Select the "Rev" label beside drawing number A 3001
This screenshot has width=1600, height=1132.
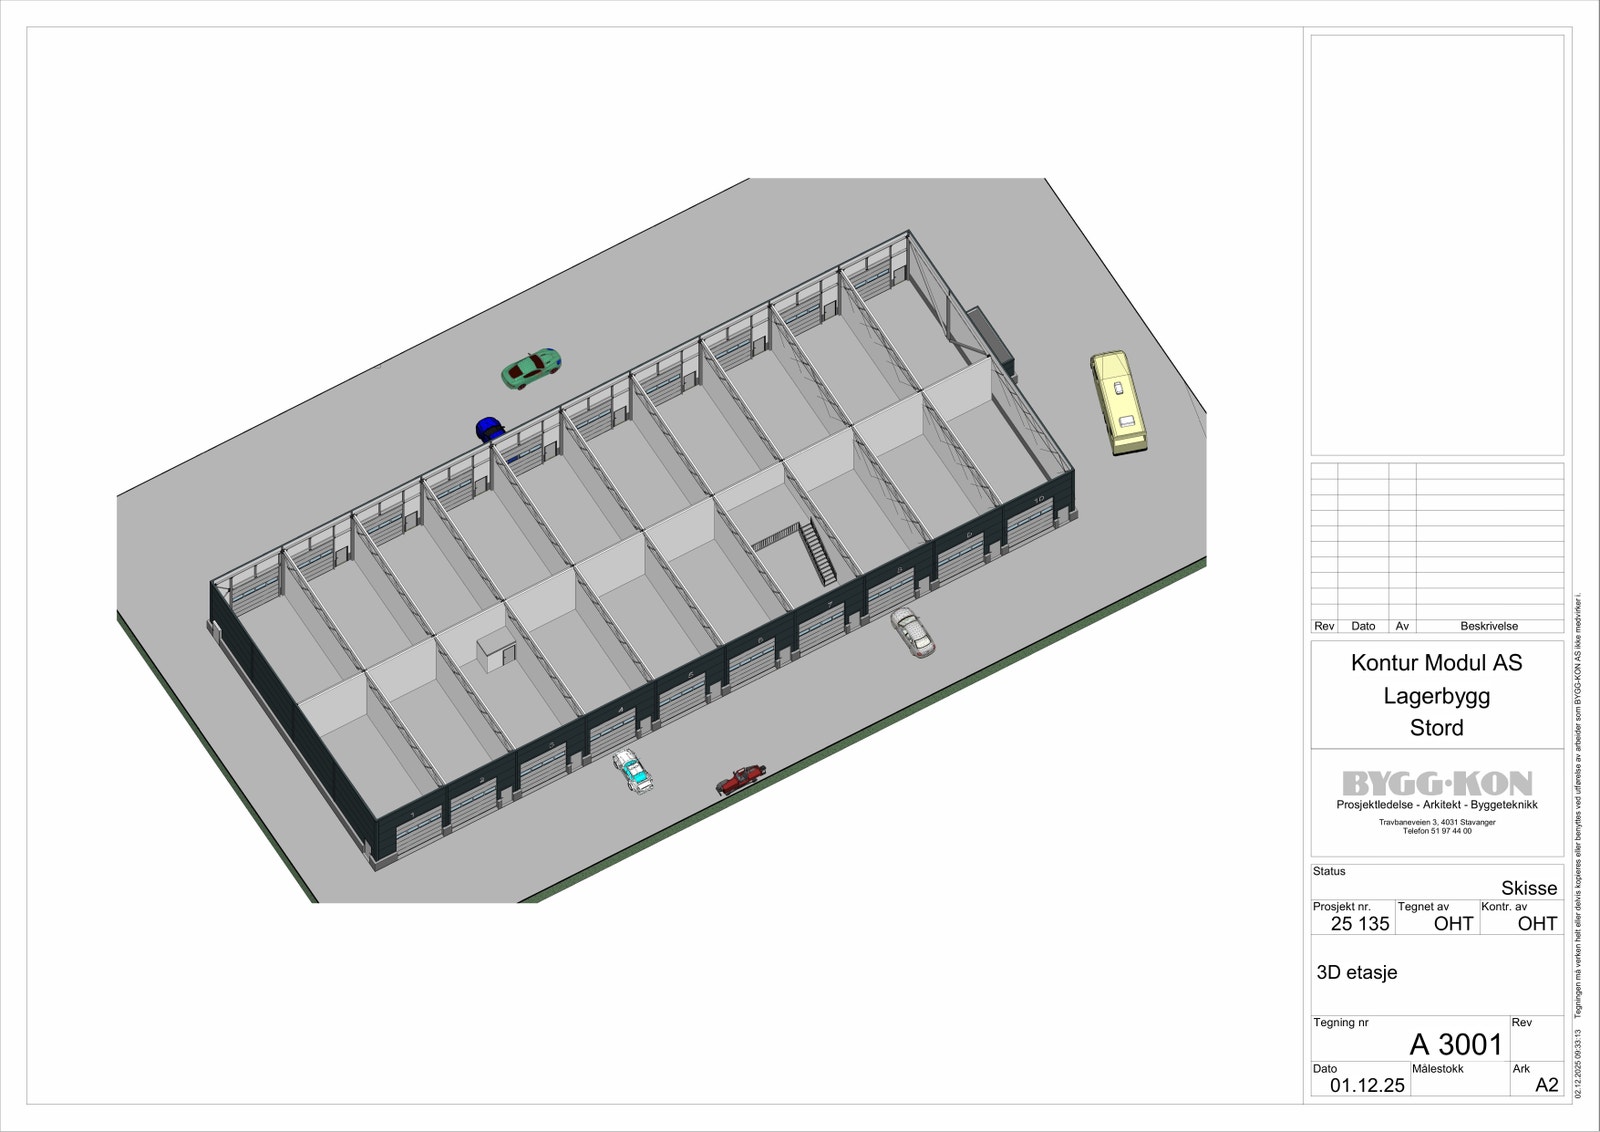(x=1522, y=1022)
